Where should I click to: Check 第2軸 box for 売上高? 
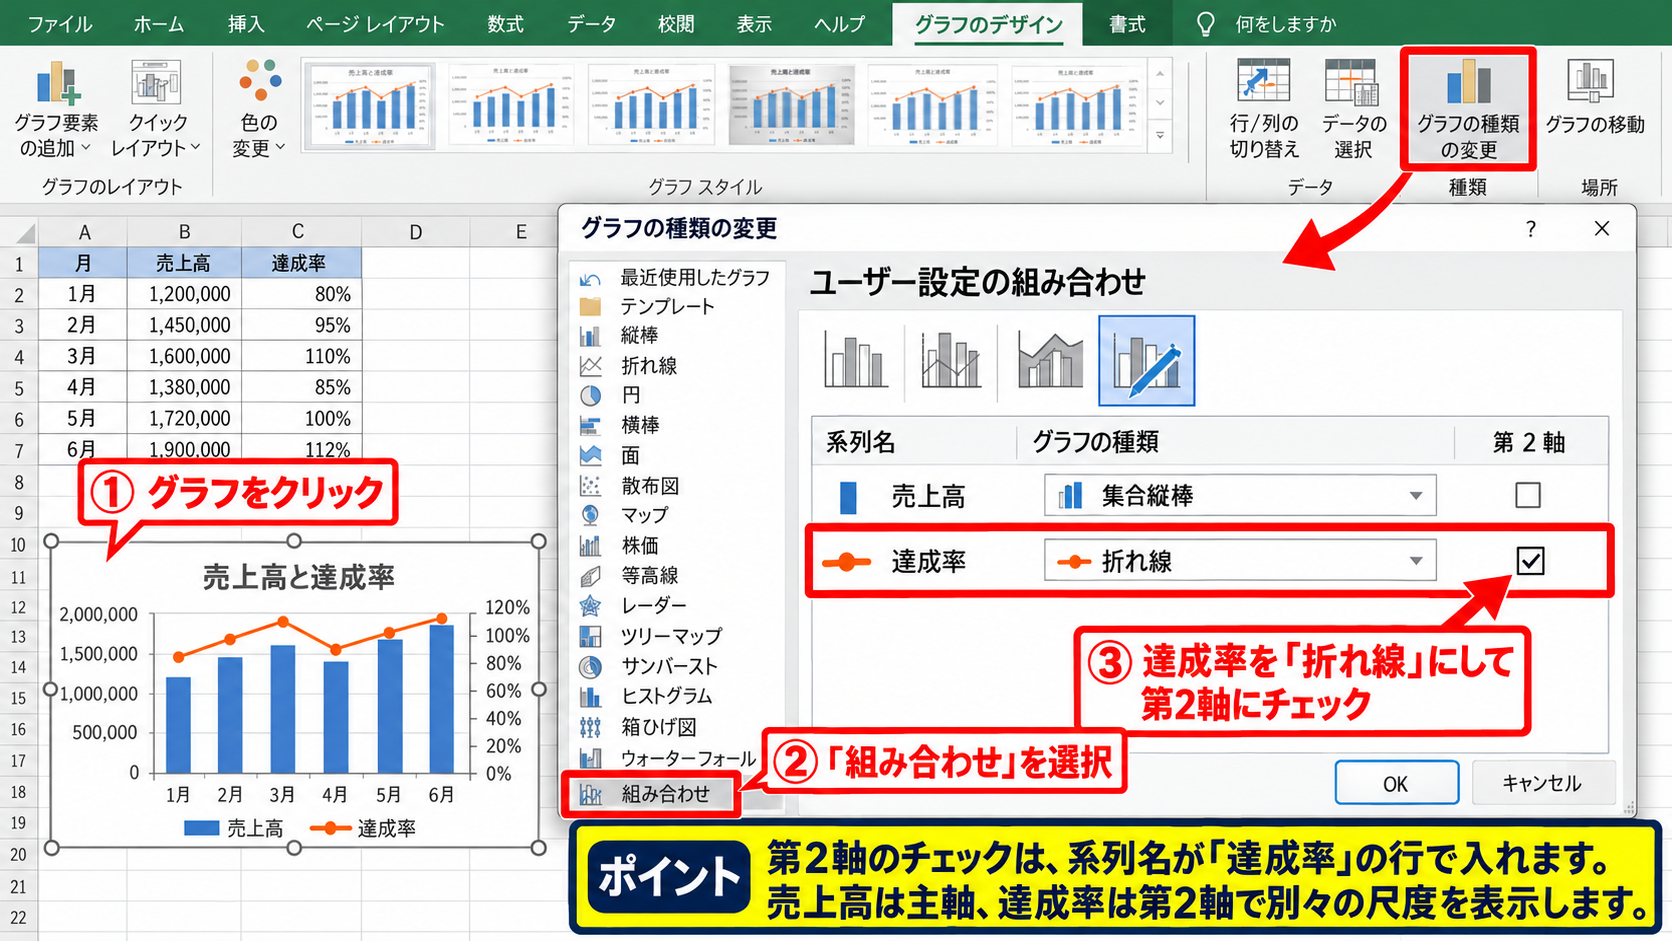(x=1528, y=495)
